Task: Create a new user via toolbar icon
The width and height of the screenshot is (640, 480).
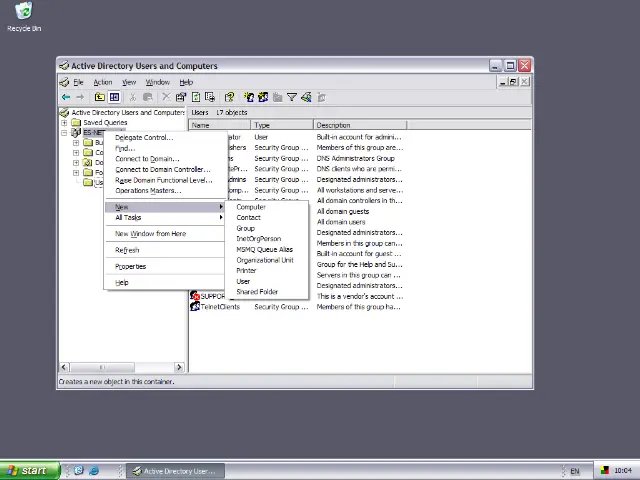Action: pos(249,97)
